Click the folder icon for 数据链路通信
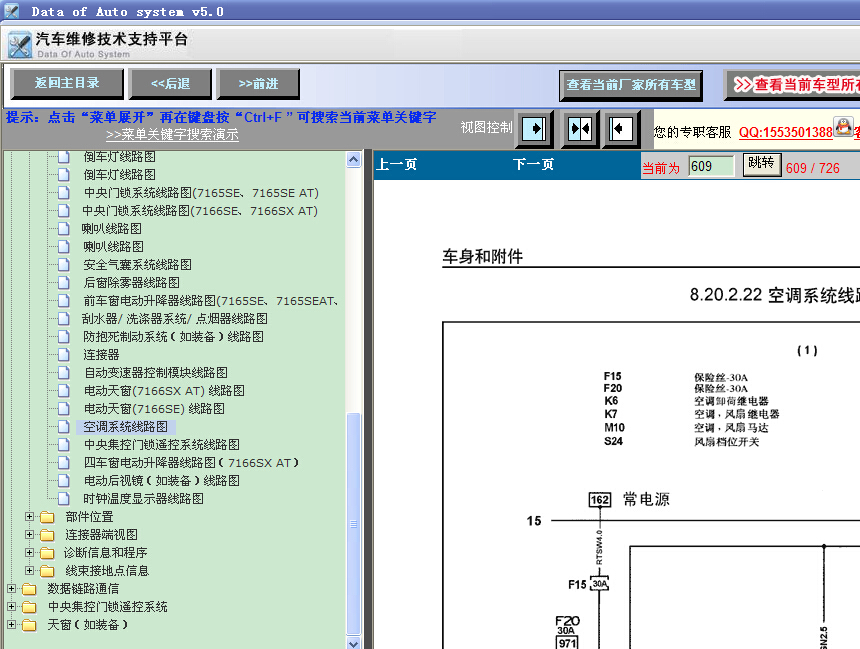 (29, 589)
